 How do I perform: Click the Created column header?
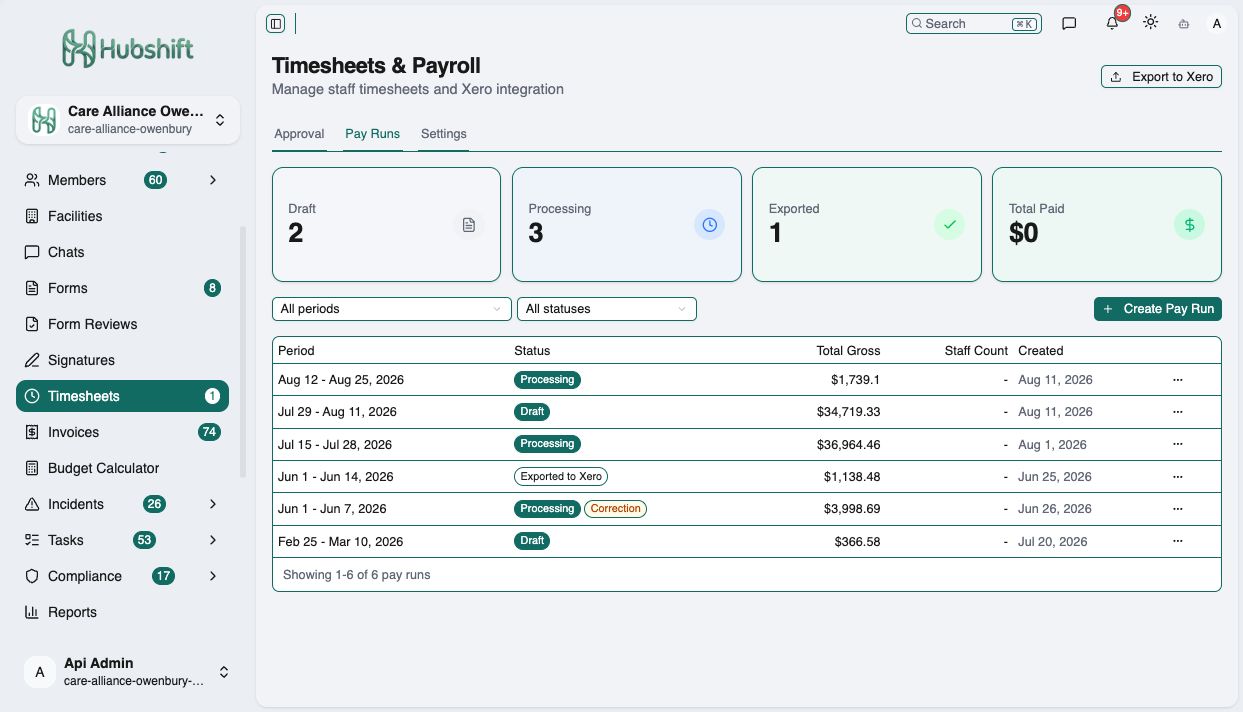(x=1041, y=351)
